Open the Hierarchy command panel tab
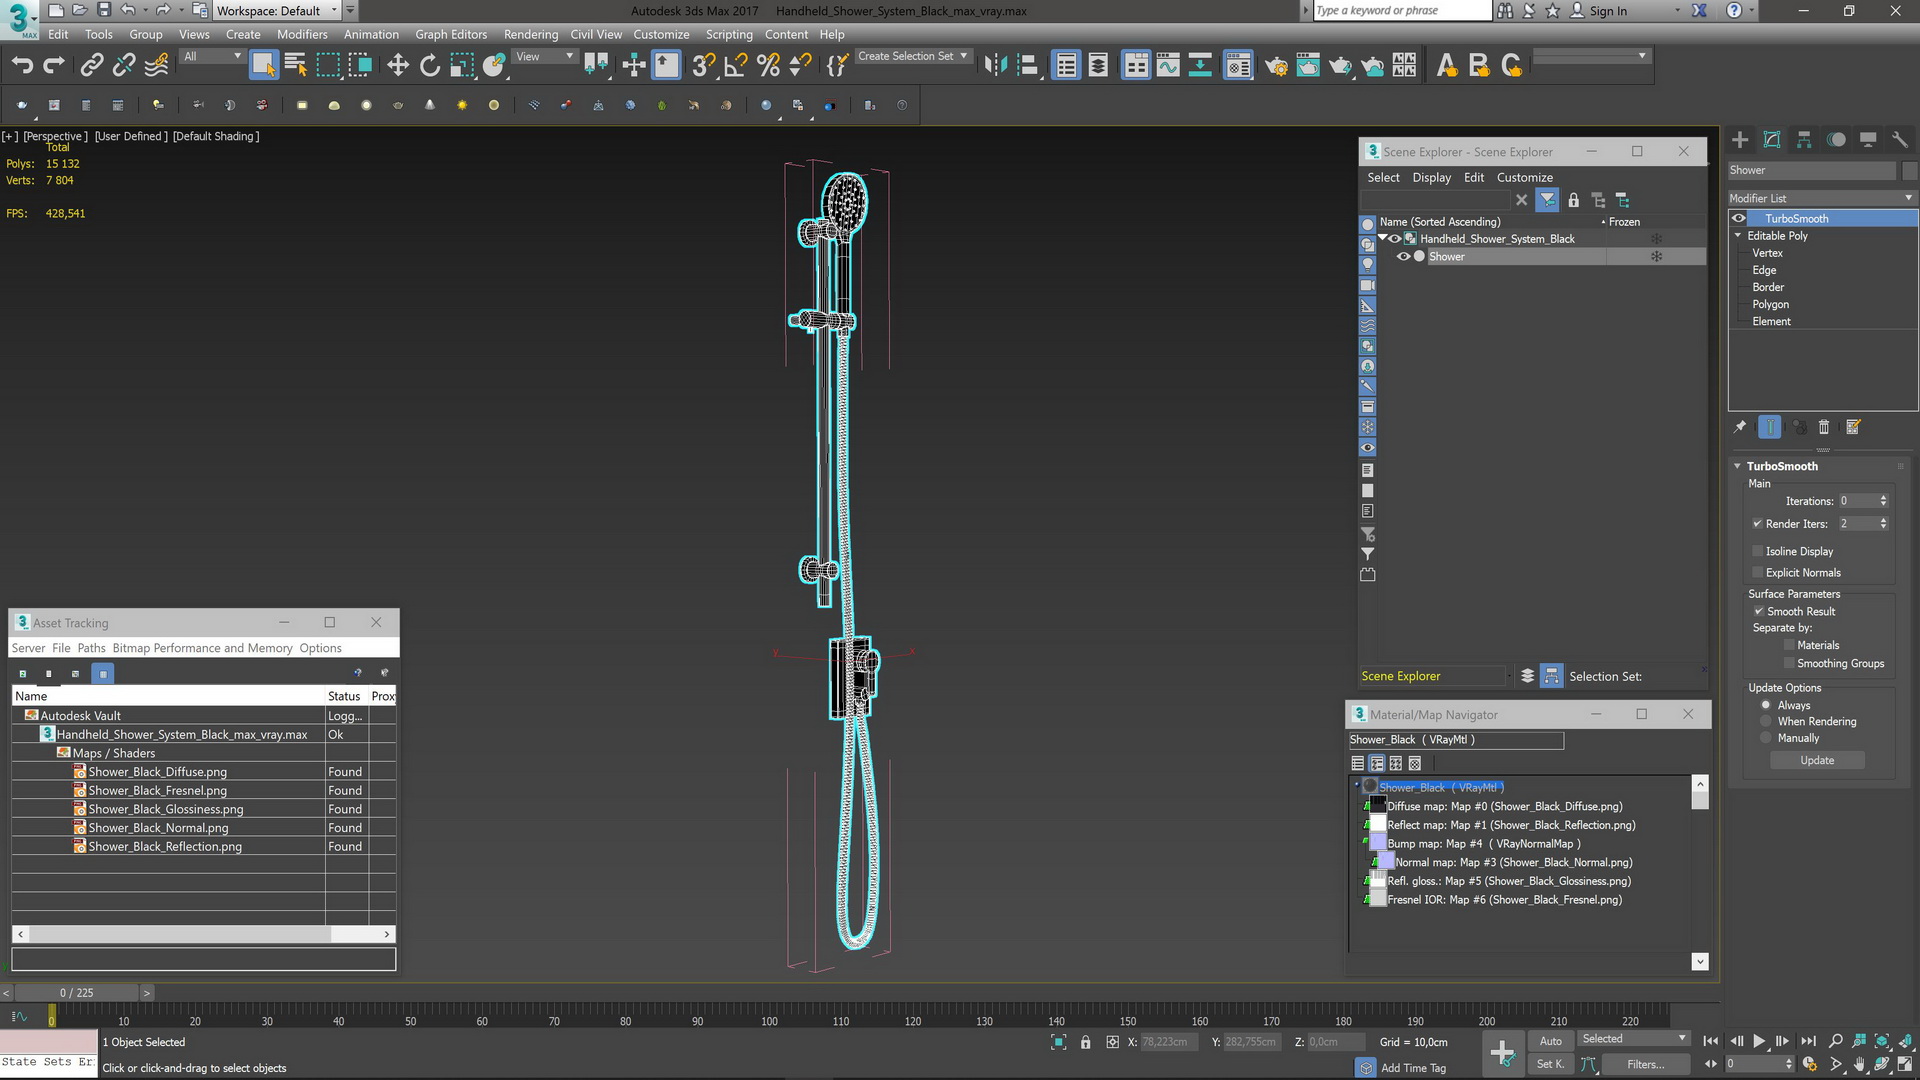 tap(1804, 140)
